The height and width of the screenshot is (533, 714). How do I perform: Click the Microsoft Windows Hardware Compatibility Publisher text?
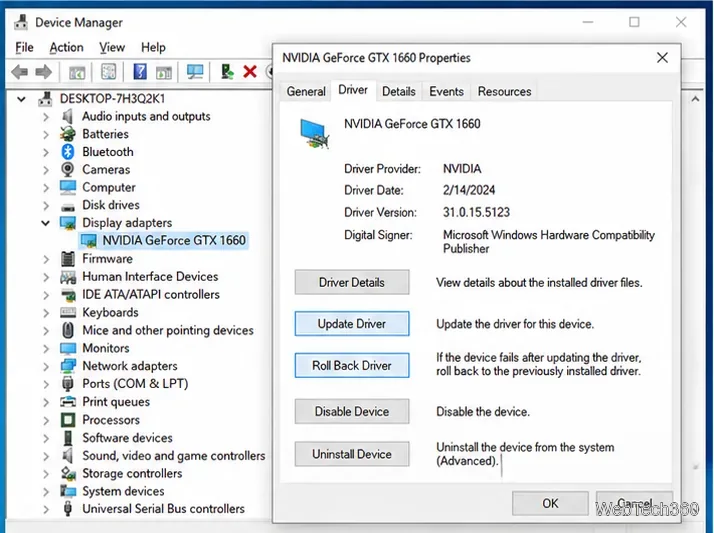[x=549, y=242]
